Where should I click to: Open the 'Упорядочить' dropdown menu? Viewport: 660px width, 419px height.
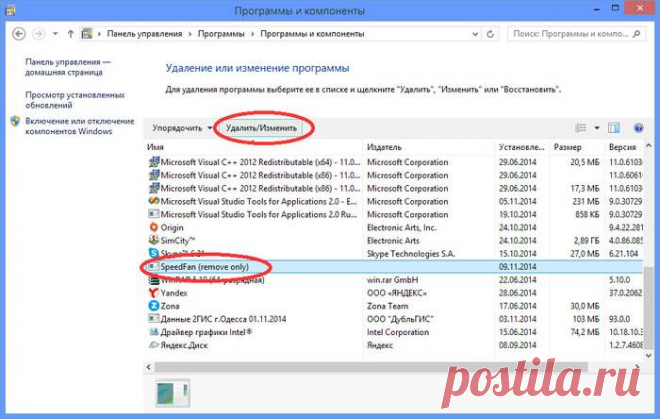[182, 128]
